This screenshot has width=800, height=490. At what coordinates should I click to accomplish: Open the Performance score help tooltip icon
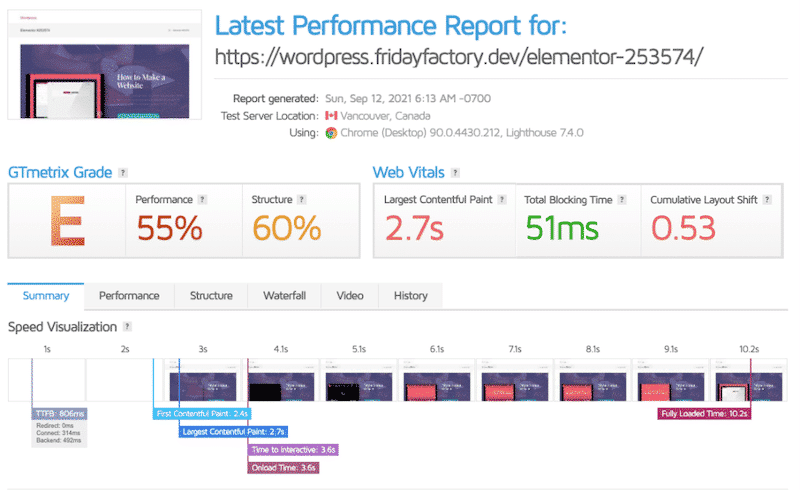pyautogui.click(x=202, y=200)
